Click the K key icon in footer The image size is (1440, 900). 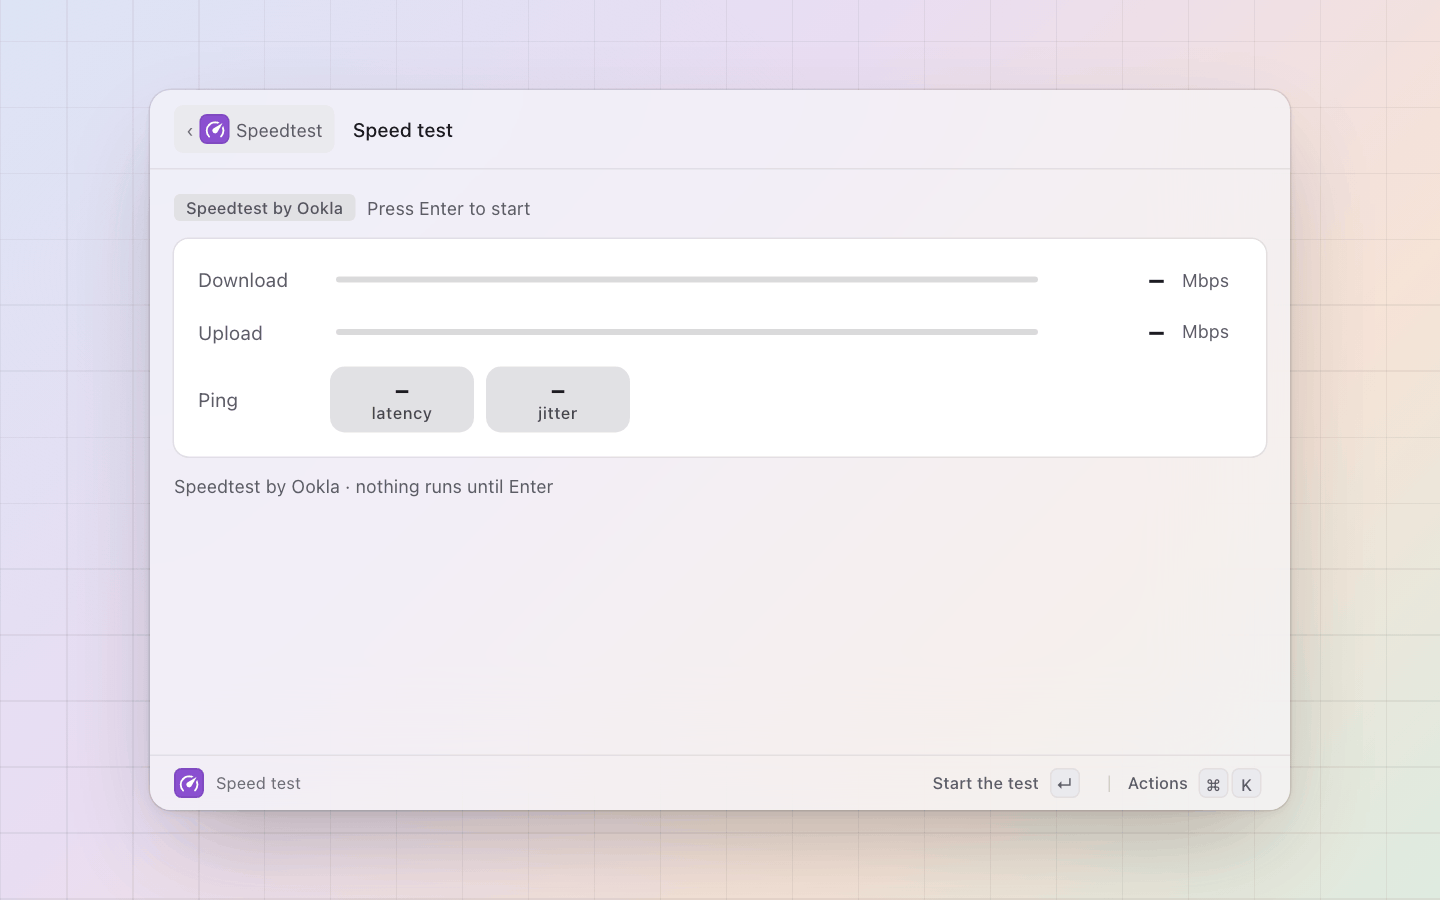tap(1246, 784)
